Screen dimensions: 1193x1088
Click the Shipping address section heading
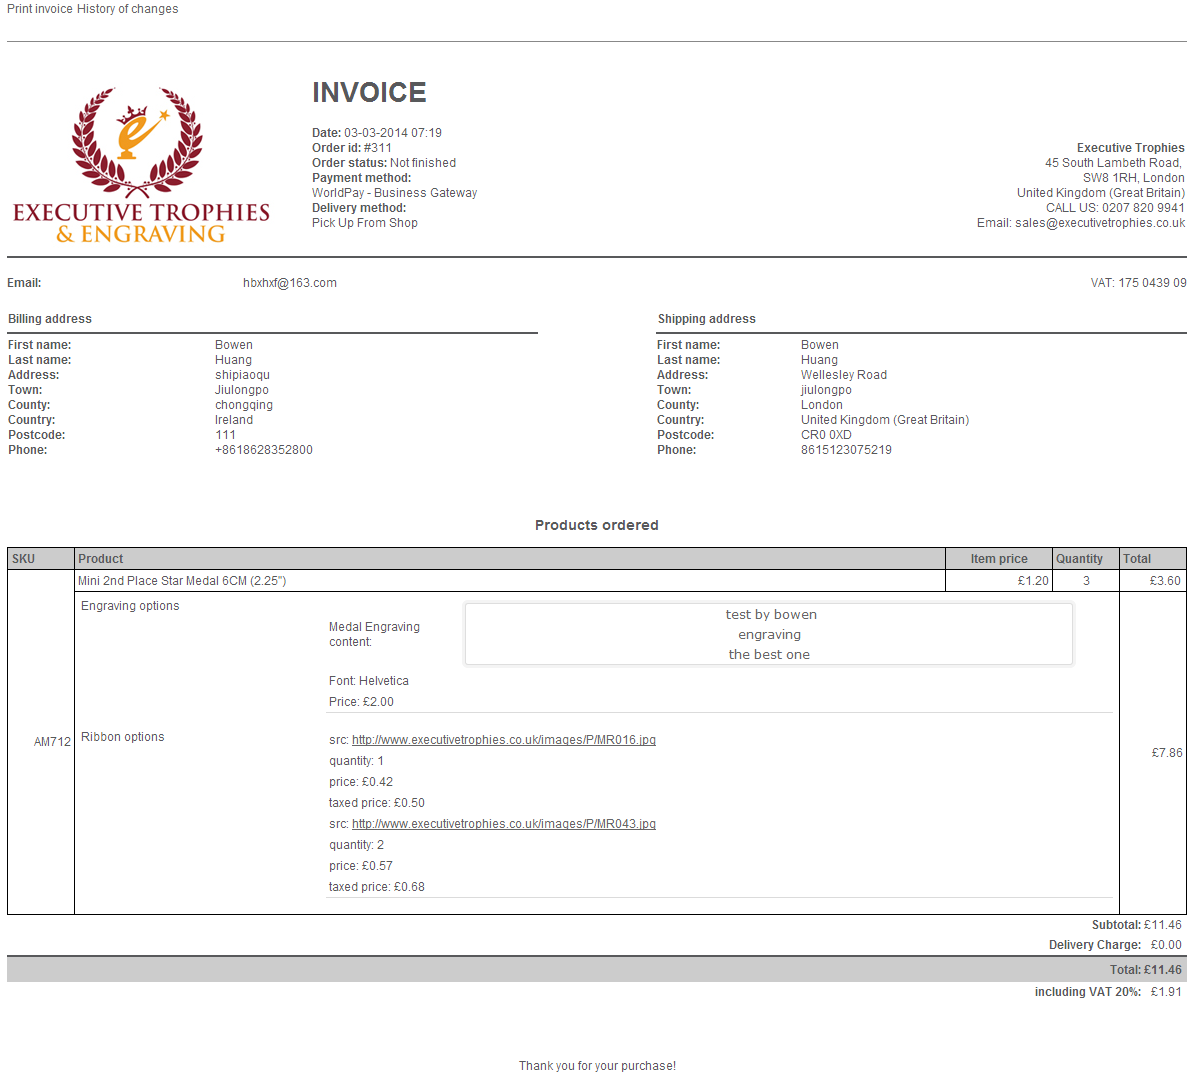[706, 319]
